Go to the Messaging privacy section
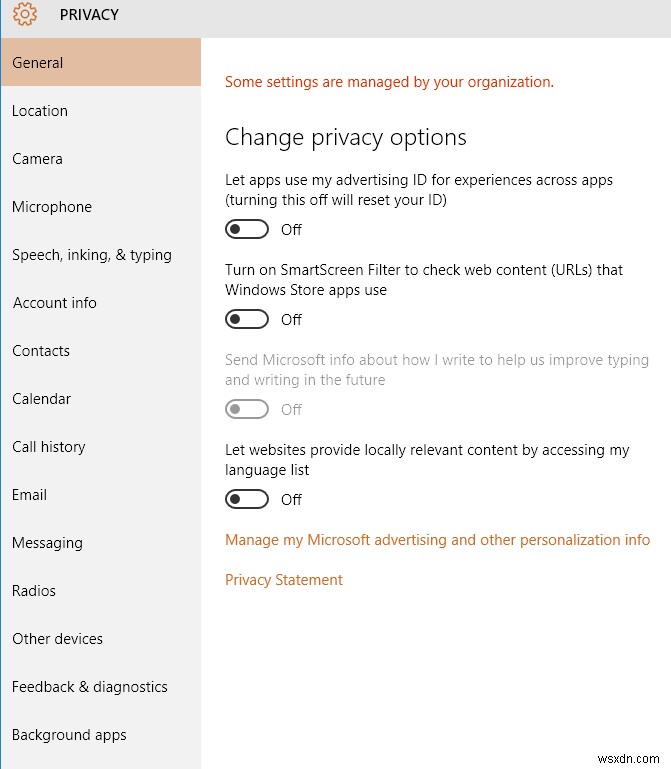The height and width of the screenshot is (769, 671). pos(47,543)
